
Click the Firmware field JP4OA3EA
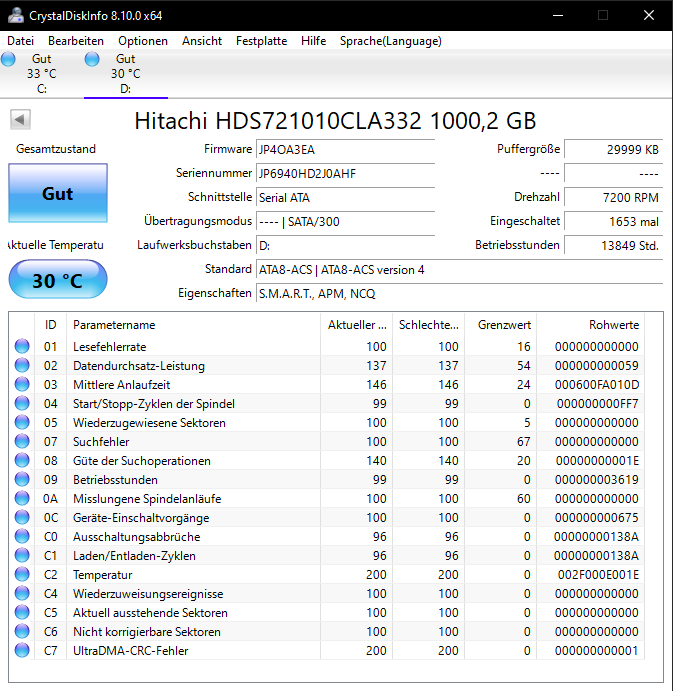[346, 150]
